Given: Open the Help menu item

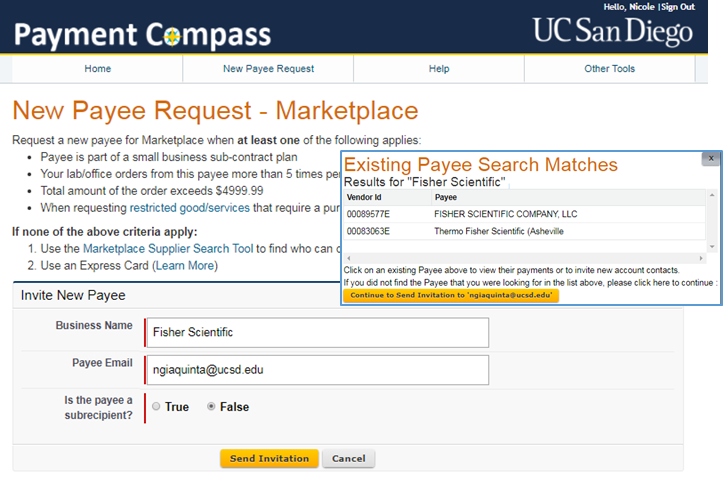Looking at the screenshot, I should click(x=439, y=69).
